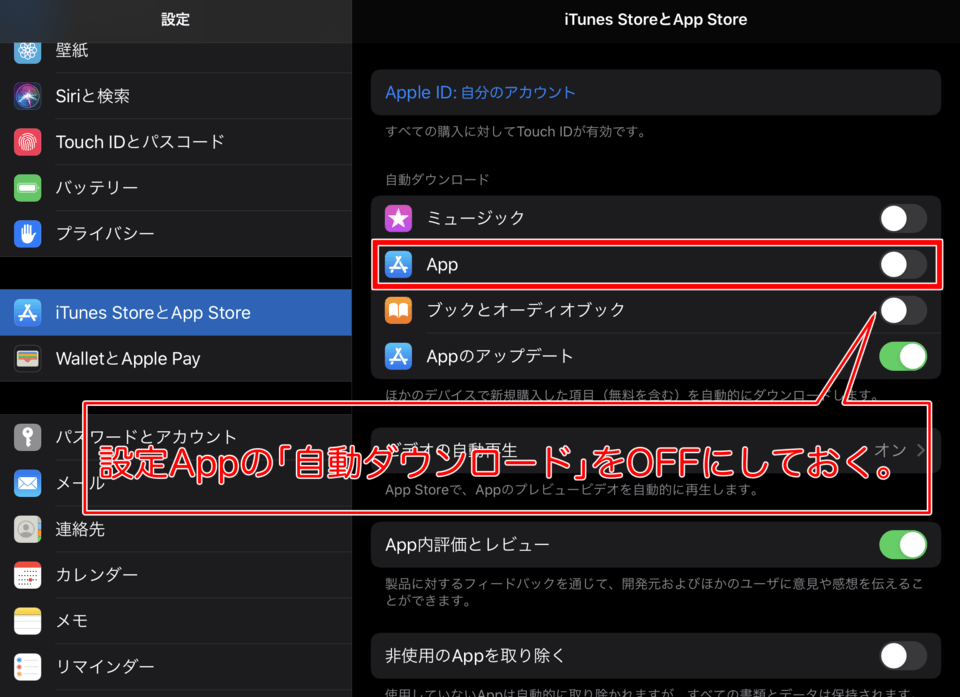Tap the green Battery icon

click(x=28, y=188)
